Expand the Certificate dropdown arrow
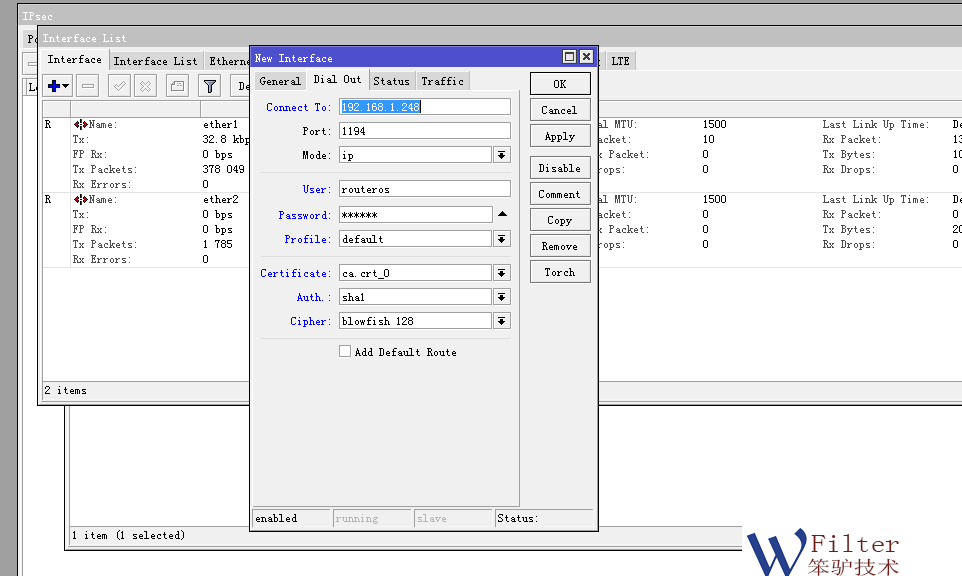This screenshot has width=962, height=576. point(502,273)
